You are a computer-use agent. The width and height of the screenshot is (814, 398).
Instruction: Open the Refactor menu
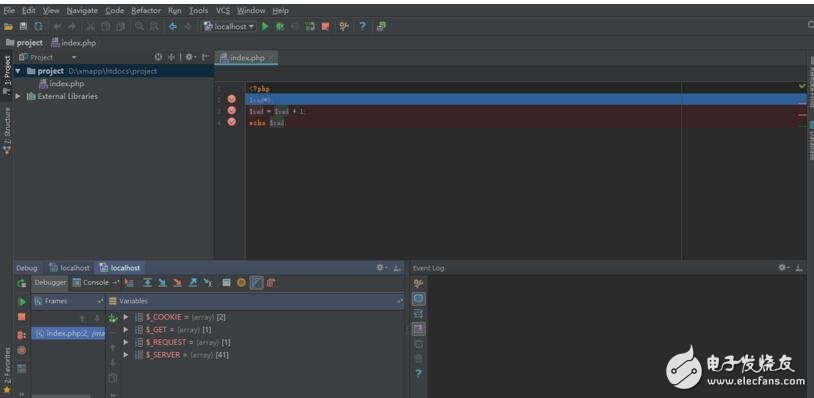click(x=146, y=10)
